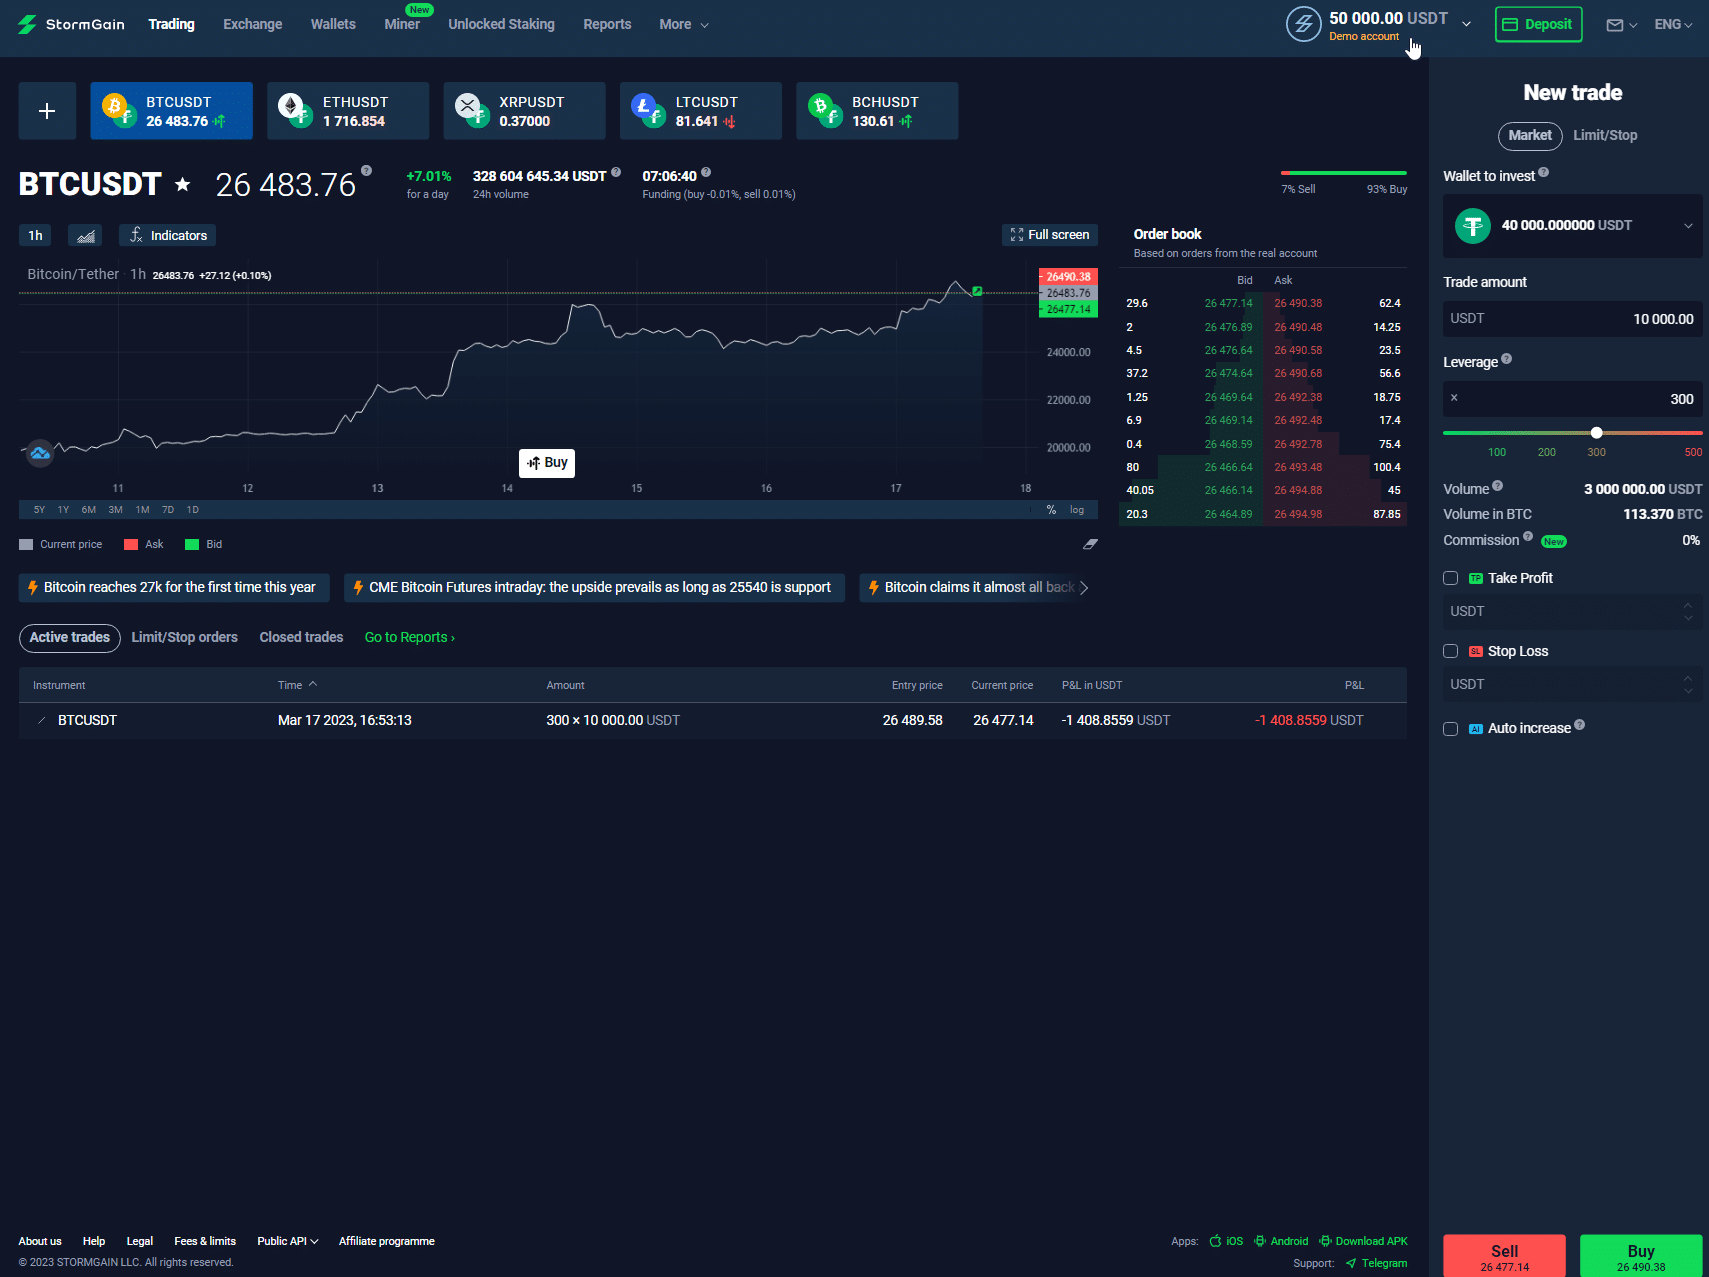1709x1277 pixels.
Task: Click the Deposit button
Action: pos(1538,24)
